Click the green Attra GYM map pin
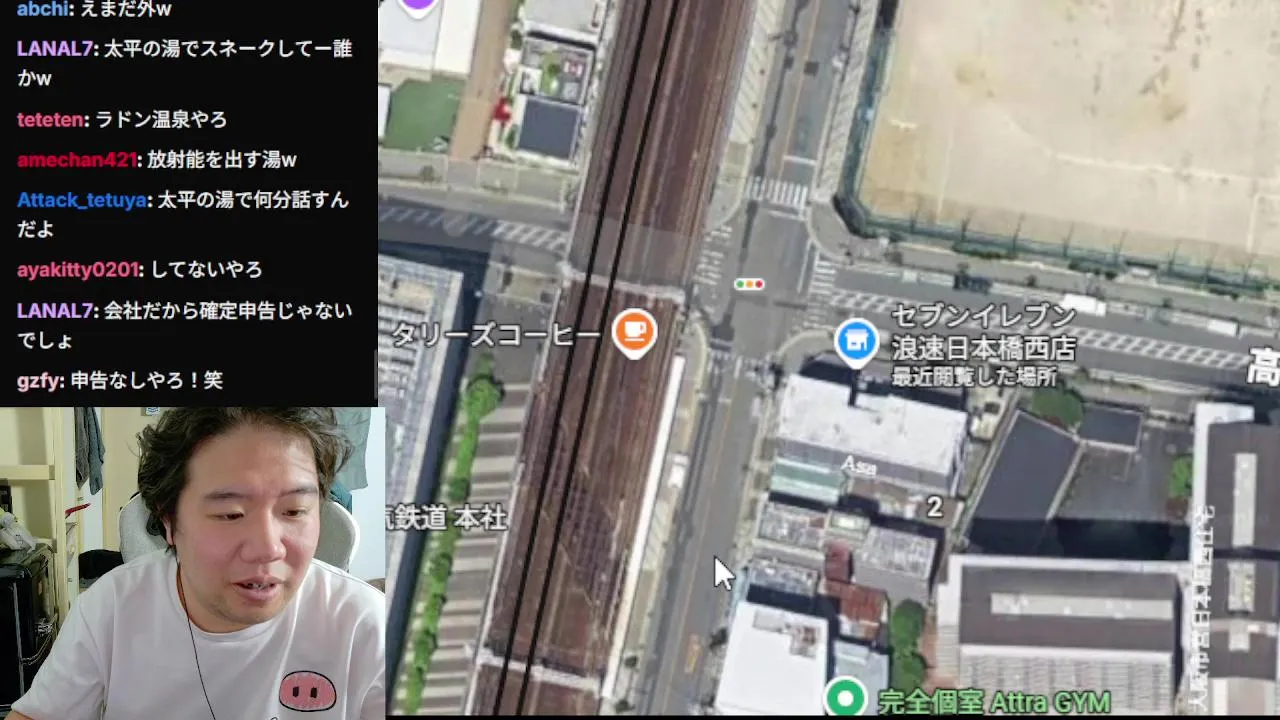1280x720 pixels. 846,696
